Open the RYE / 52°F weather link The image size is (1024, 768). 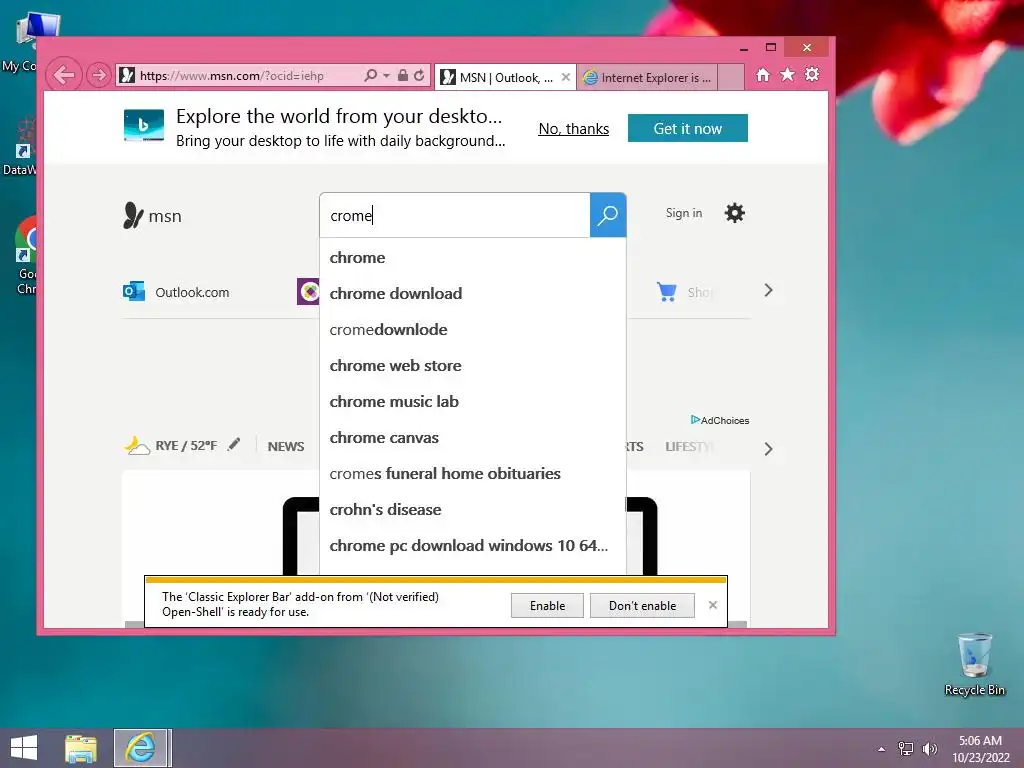tap(186, 445)
